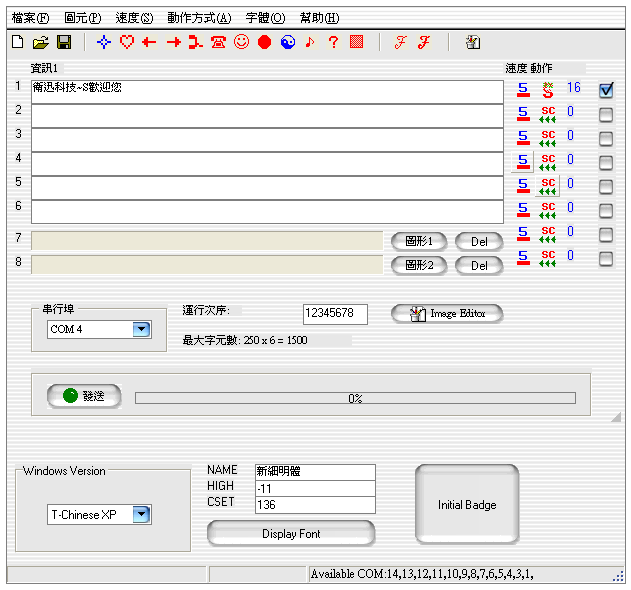This screenshot has height=590, width=631.
Task: Open the 檔案(F) menu
Action: [x=30, y=18]
